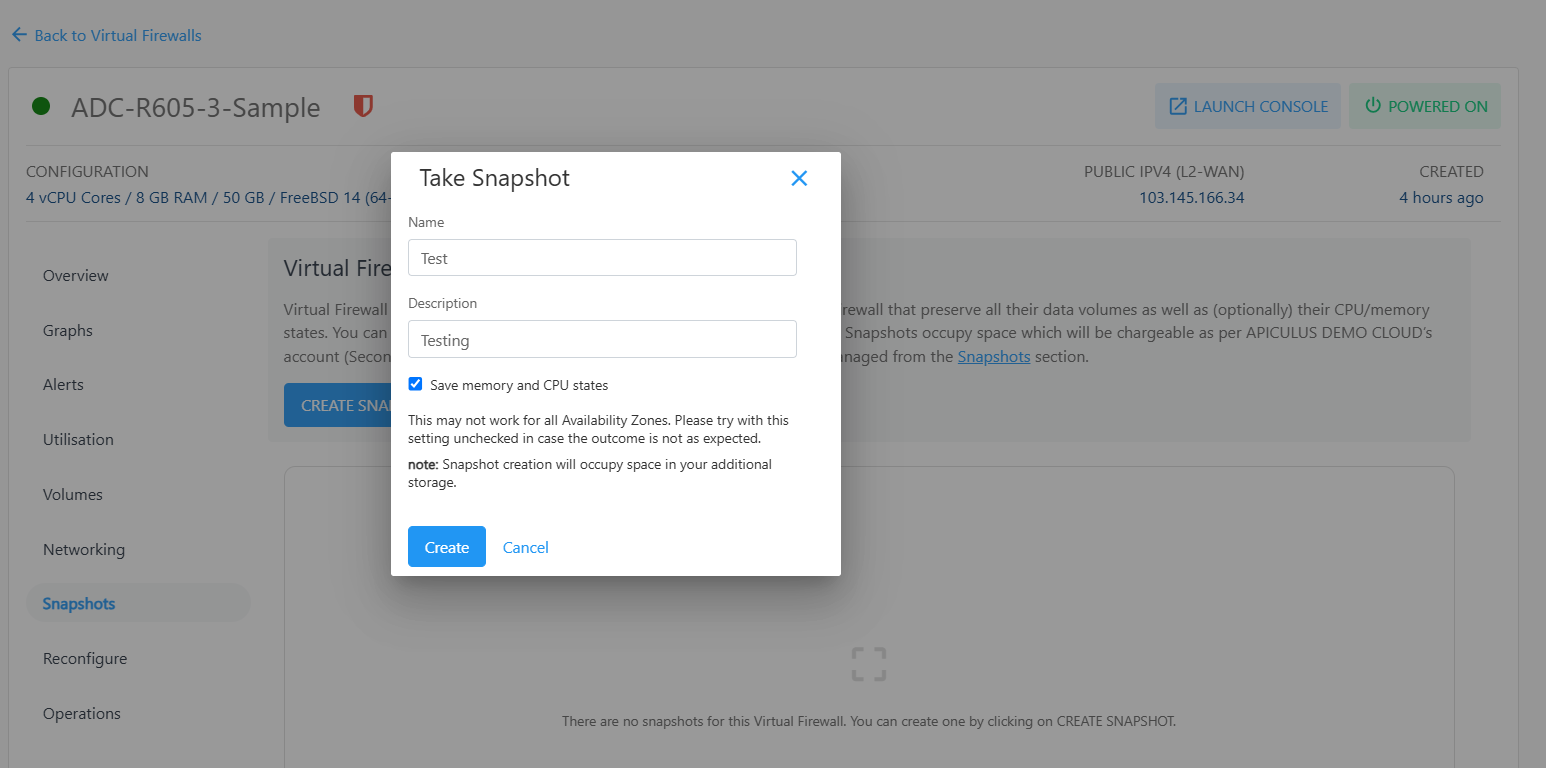Viewport: 1546px width, 768px height.
Task: Switch to the Volumes section
Action: (72, 494)
